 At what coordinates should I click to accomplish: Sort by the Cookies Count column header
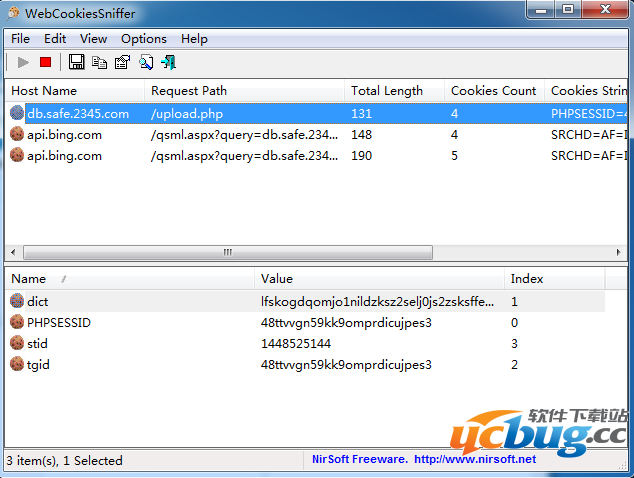tap(495, 91)
